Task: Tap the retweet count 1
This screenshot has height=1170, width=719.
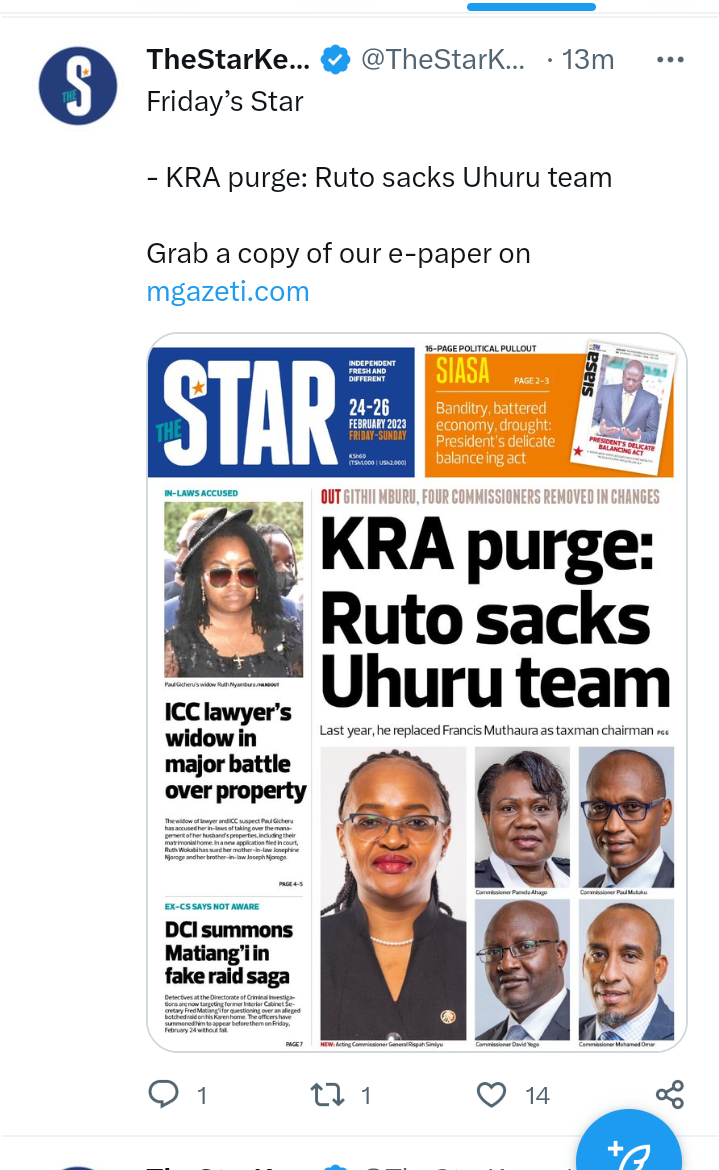Action: (365, 1095)
